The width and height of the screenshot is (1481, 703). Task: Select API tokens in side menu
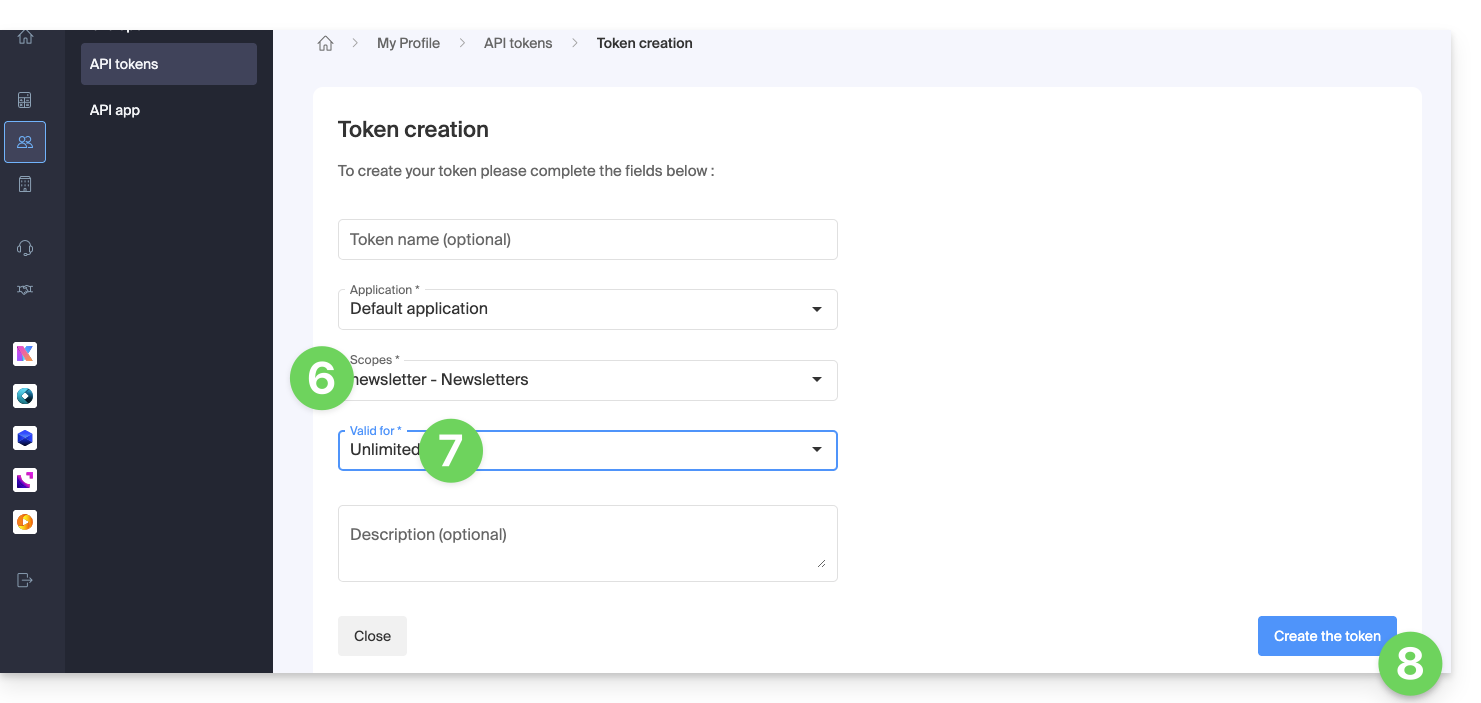pos(168,64)
